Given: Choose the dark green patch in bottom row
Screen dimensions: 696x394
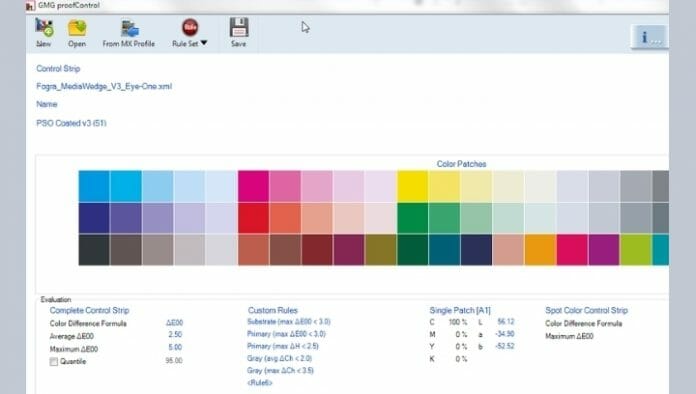Looking at the screenshot, I should tap(412, 250).
